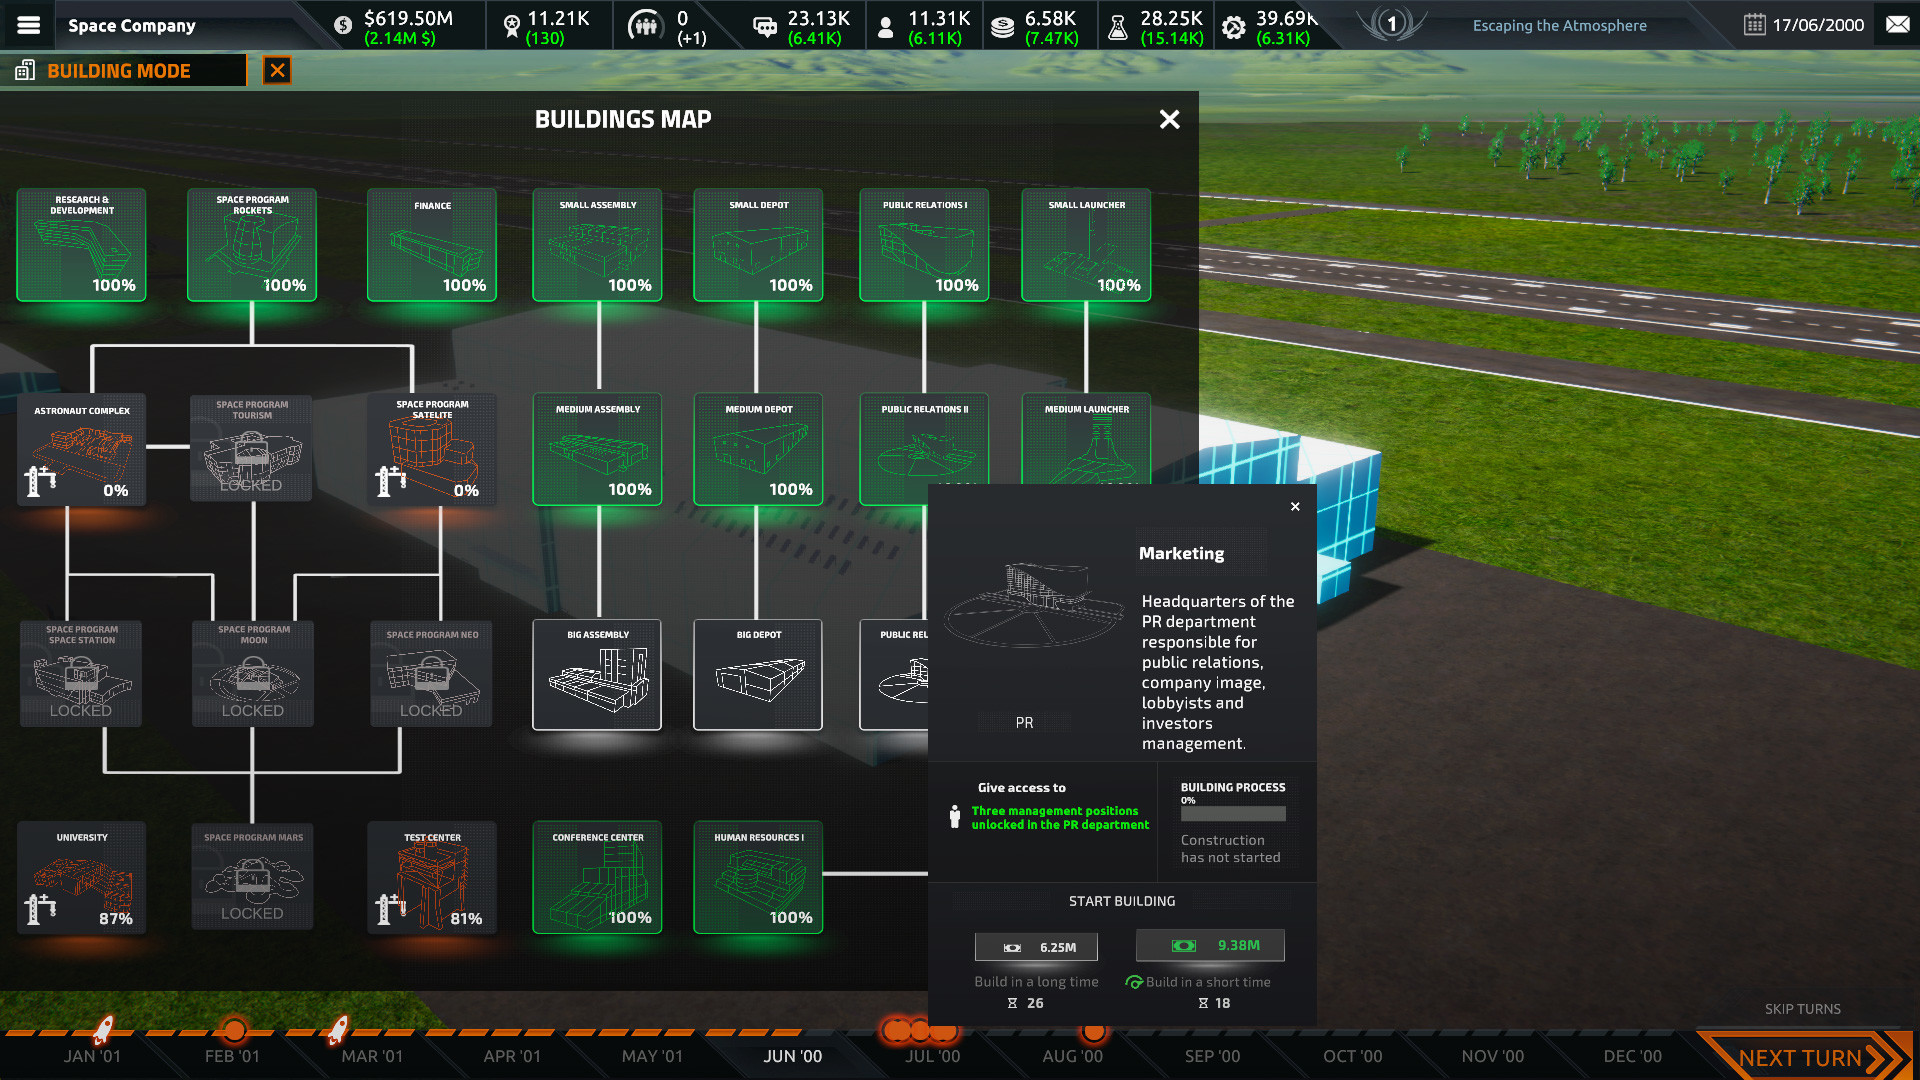
Task: Select the Test Center building at 81%
Action: 431,877
